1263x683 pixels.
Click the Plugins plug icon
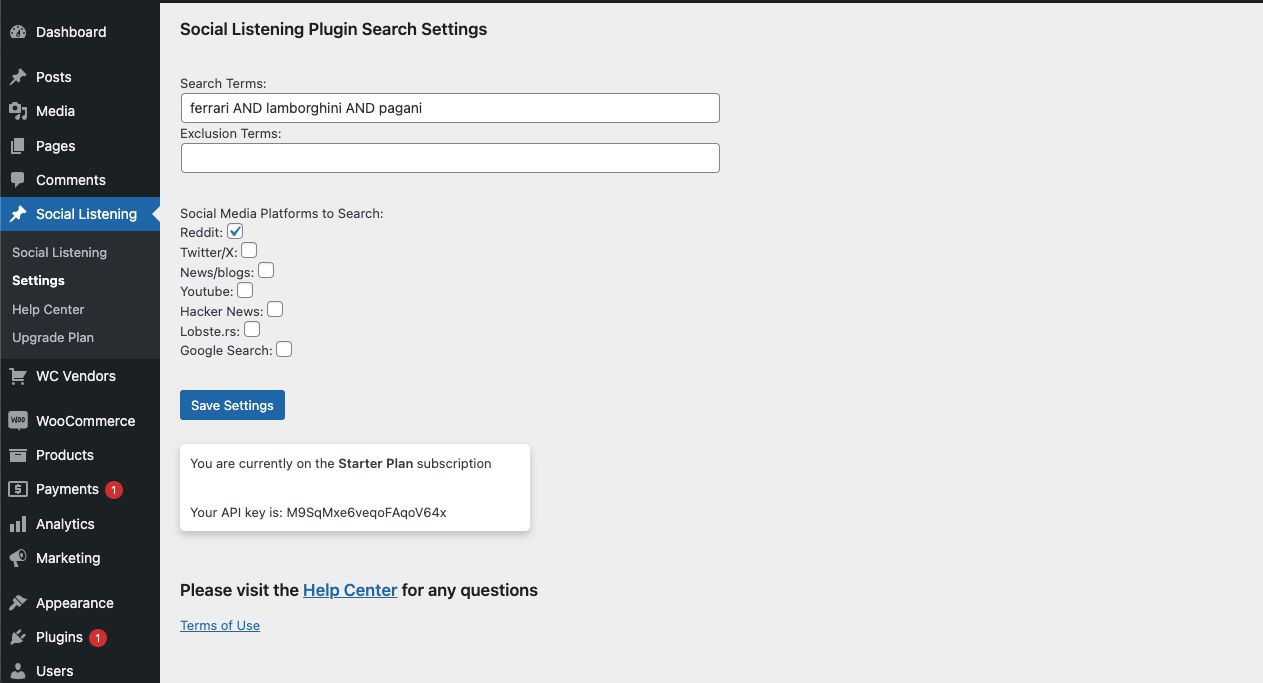click(x=18, y=637)
